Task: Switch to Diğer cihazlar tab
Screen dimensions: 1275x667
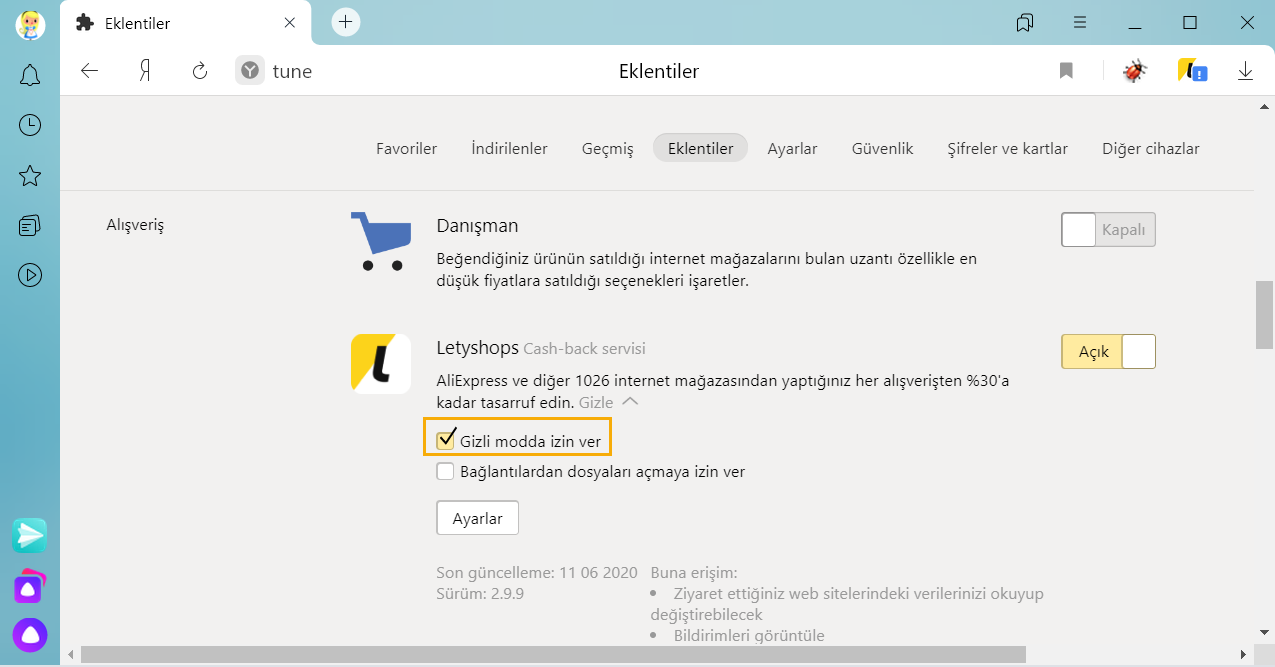Action: (x=1151, y=148)
